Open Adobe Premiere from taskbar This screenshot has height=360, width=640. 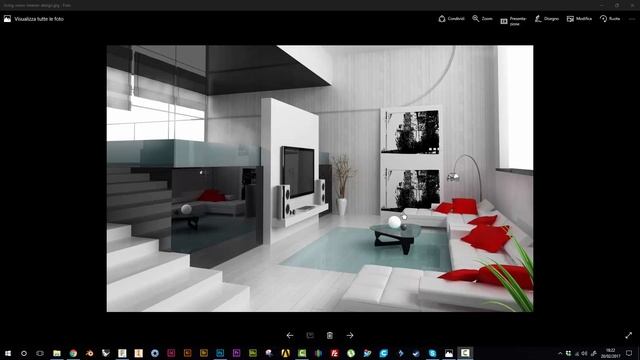coord(236,353)
